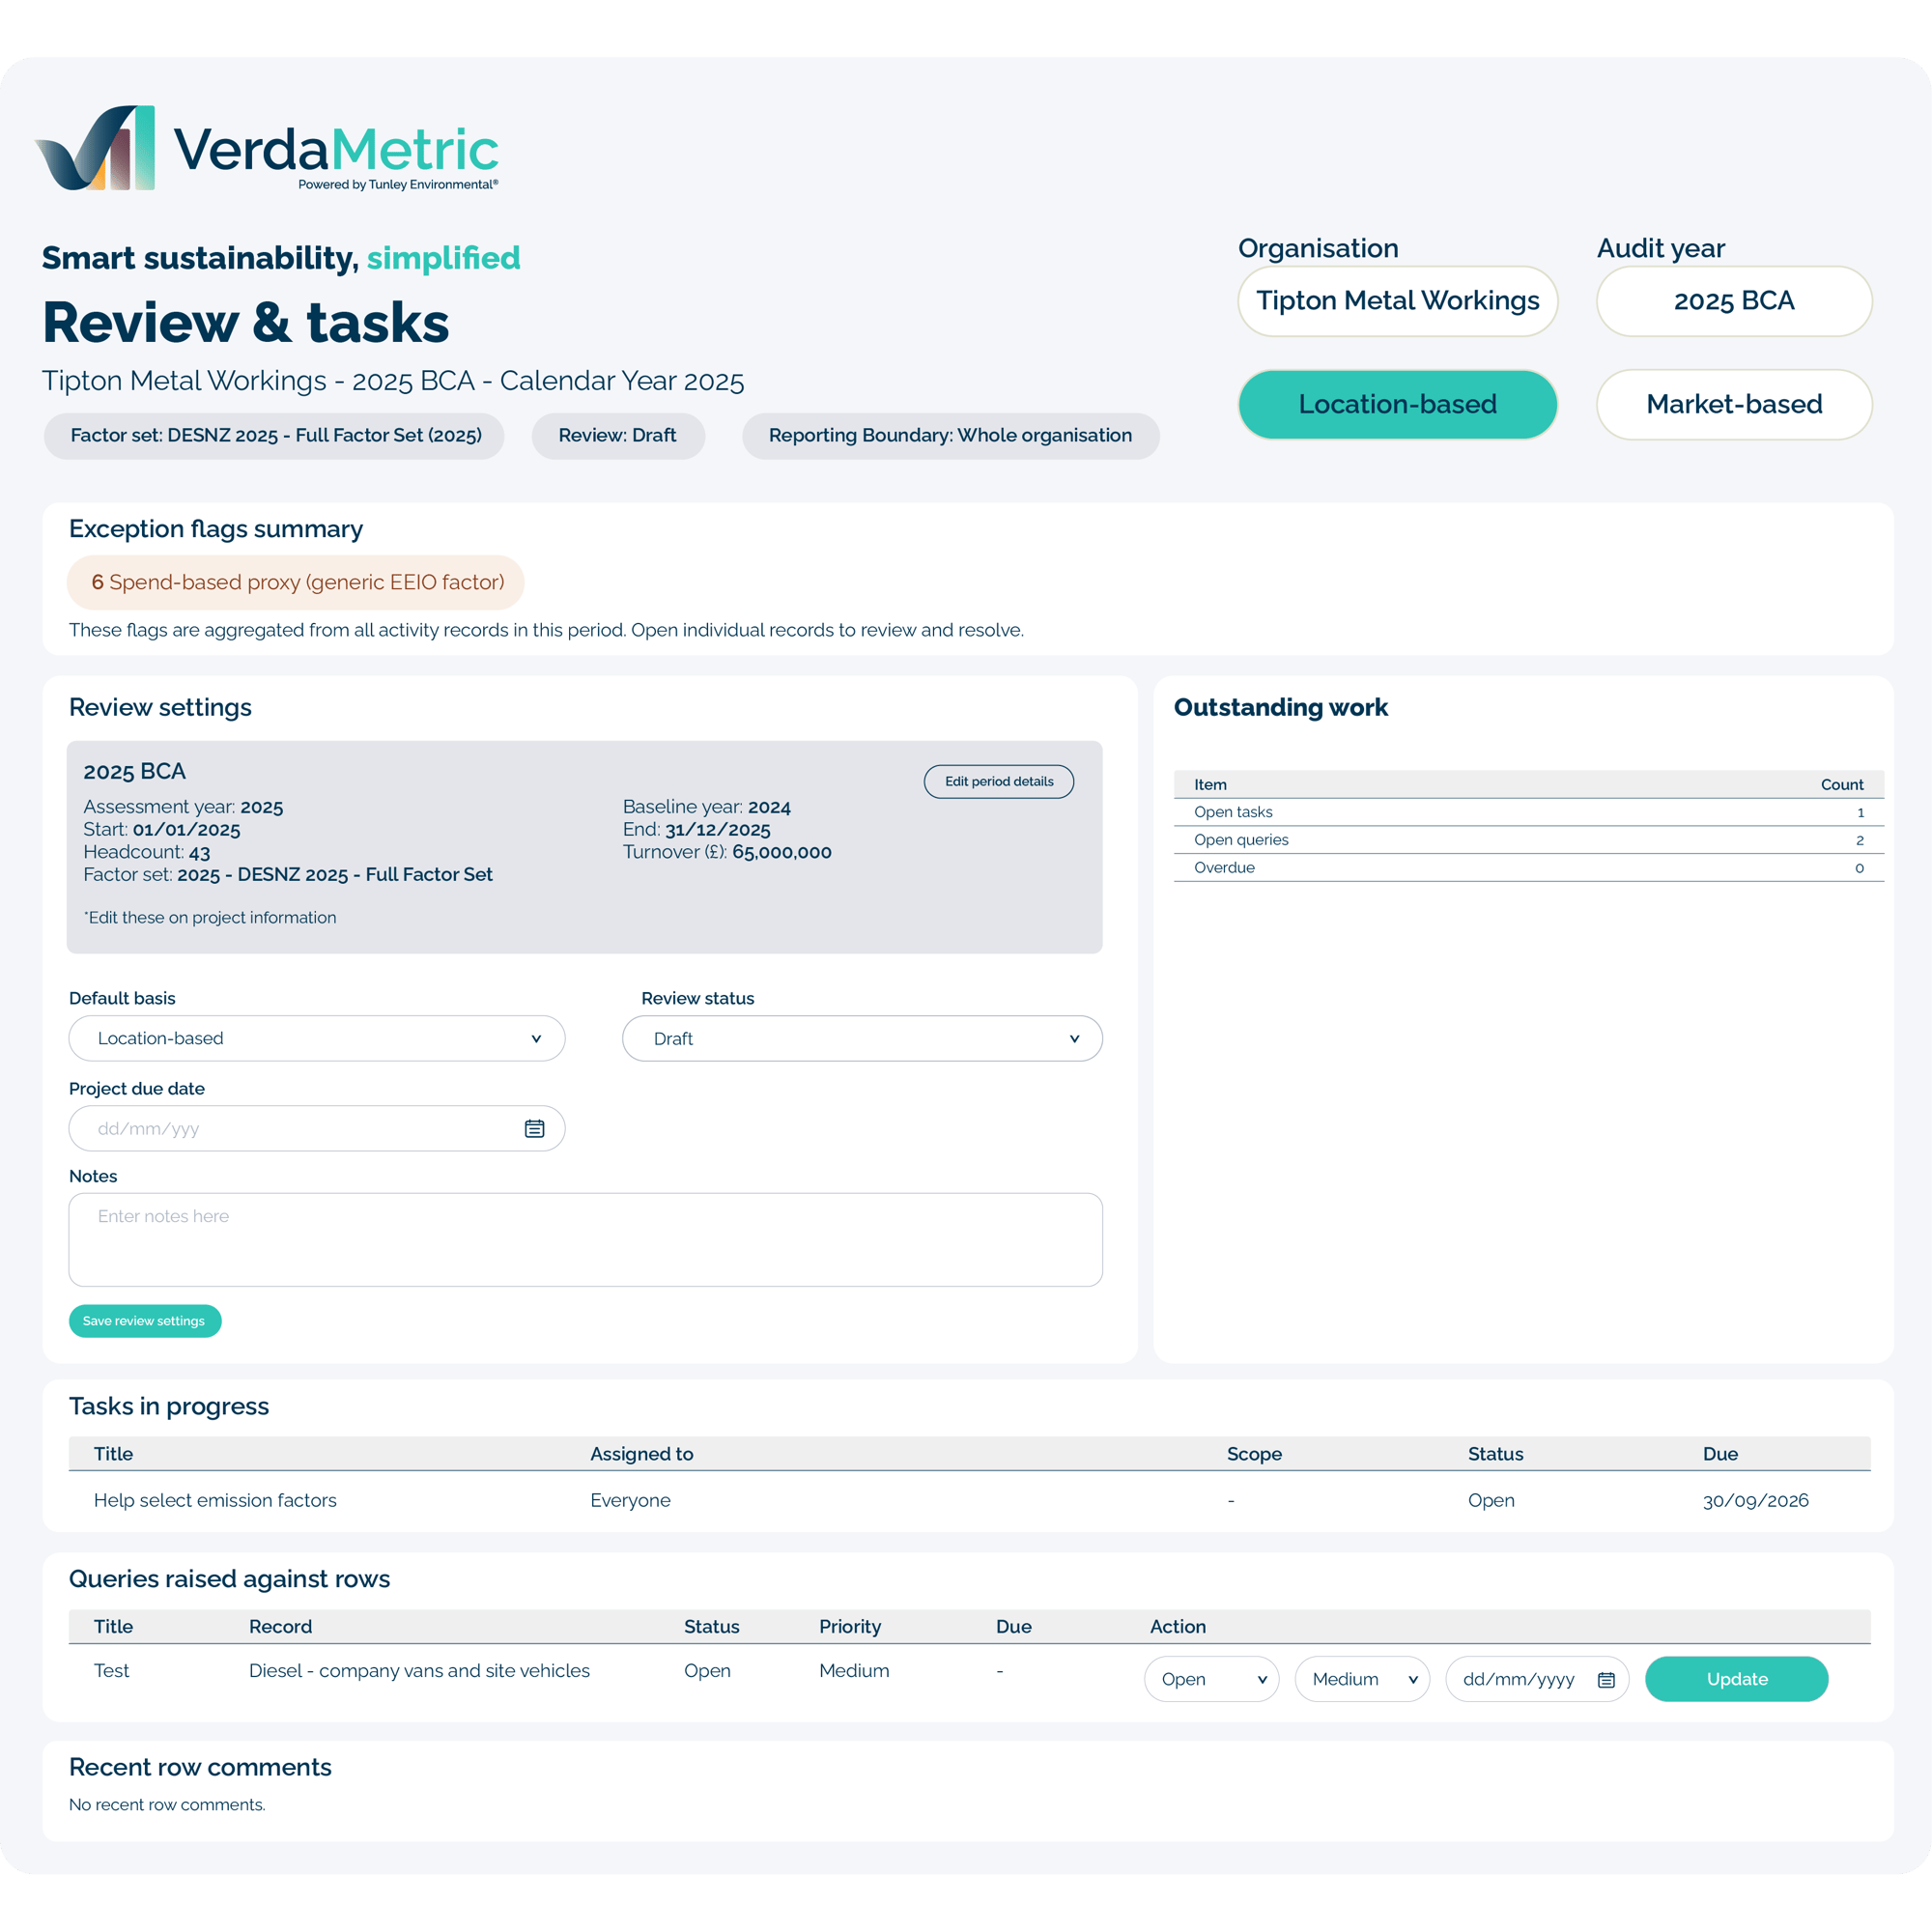Screen dimensions: 1932x1932
Task: Click the VerdaMetric logo
Action: pos(267,148)
